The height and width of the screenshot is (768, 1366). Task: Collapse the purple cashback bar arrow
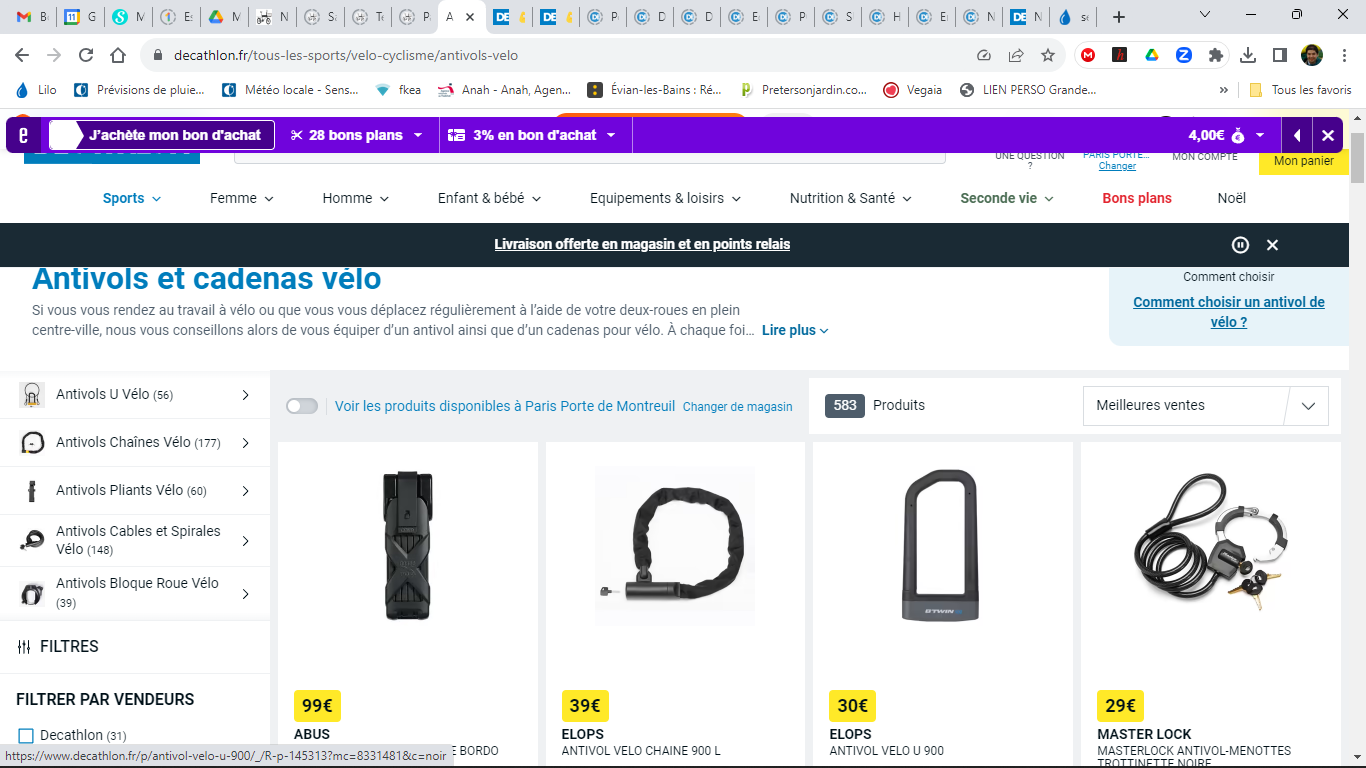click(x=1297, y=135)
